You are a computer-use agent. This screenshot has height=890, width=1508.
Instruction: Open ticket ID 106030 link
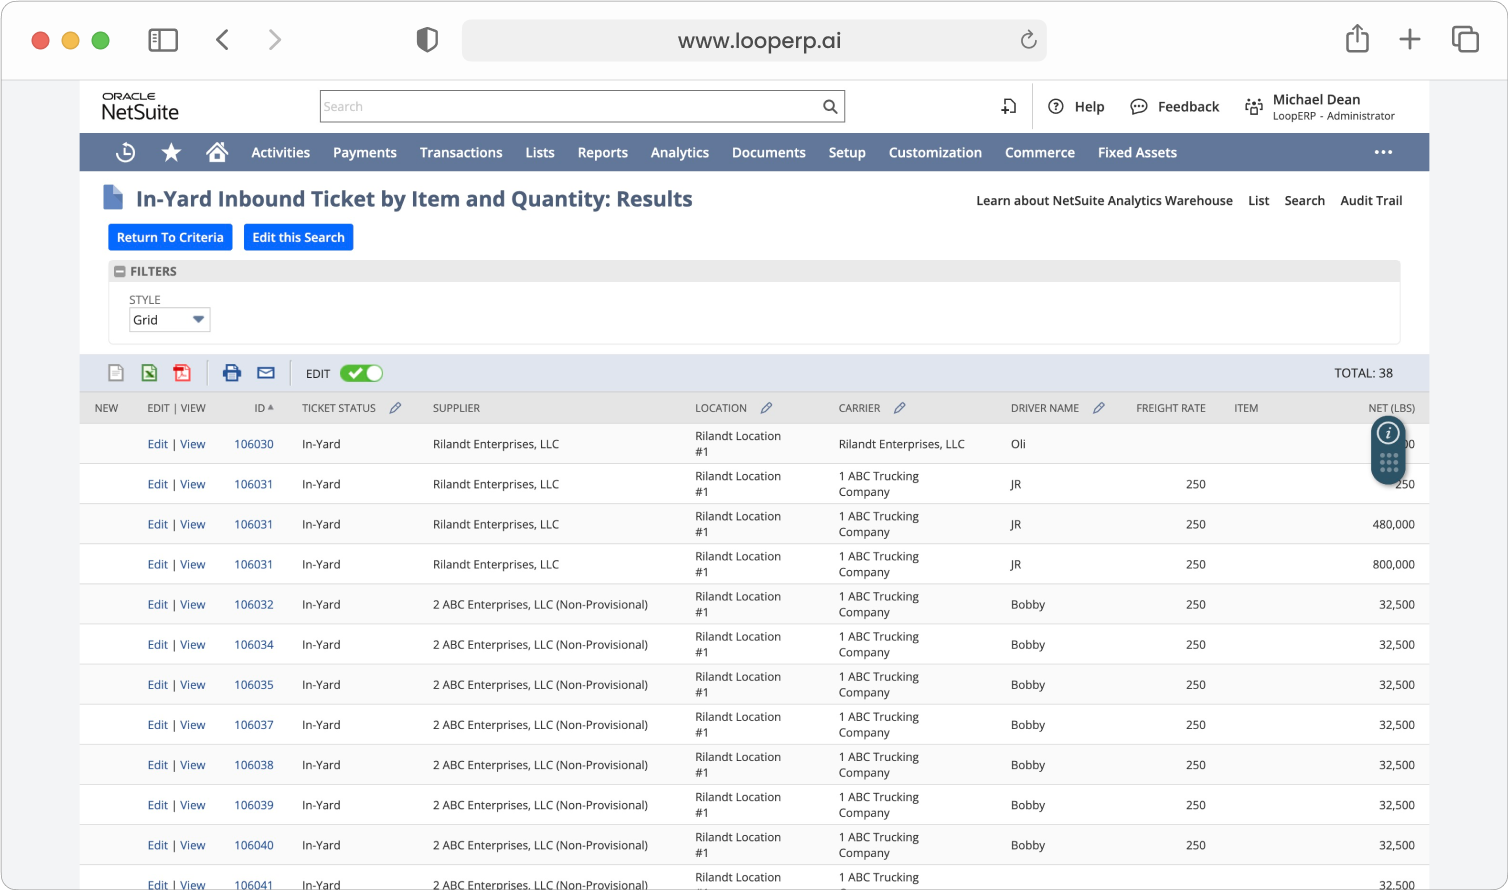(254, 444)
